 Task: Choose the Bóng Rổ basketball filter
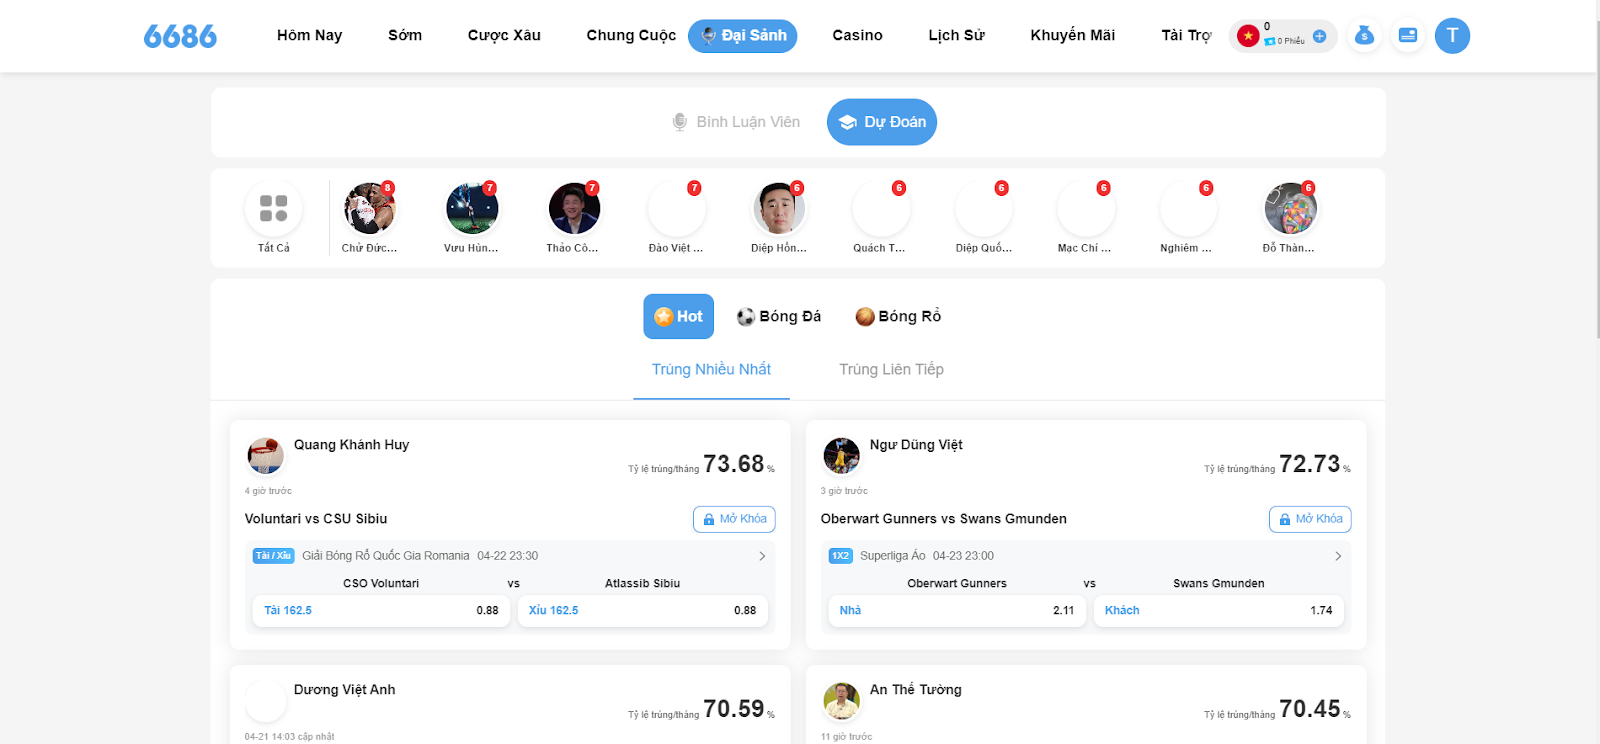click(x=898, y=316)
